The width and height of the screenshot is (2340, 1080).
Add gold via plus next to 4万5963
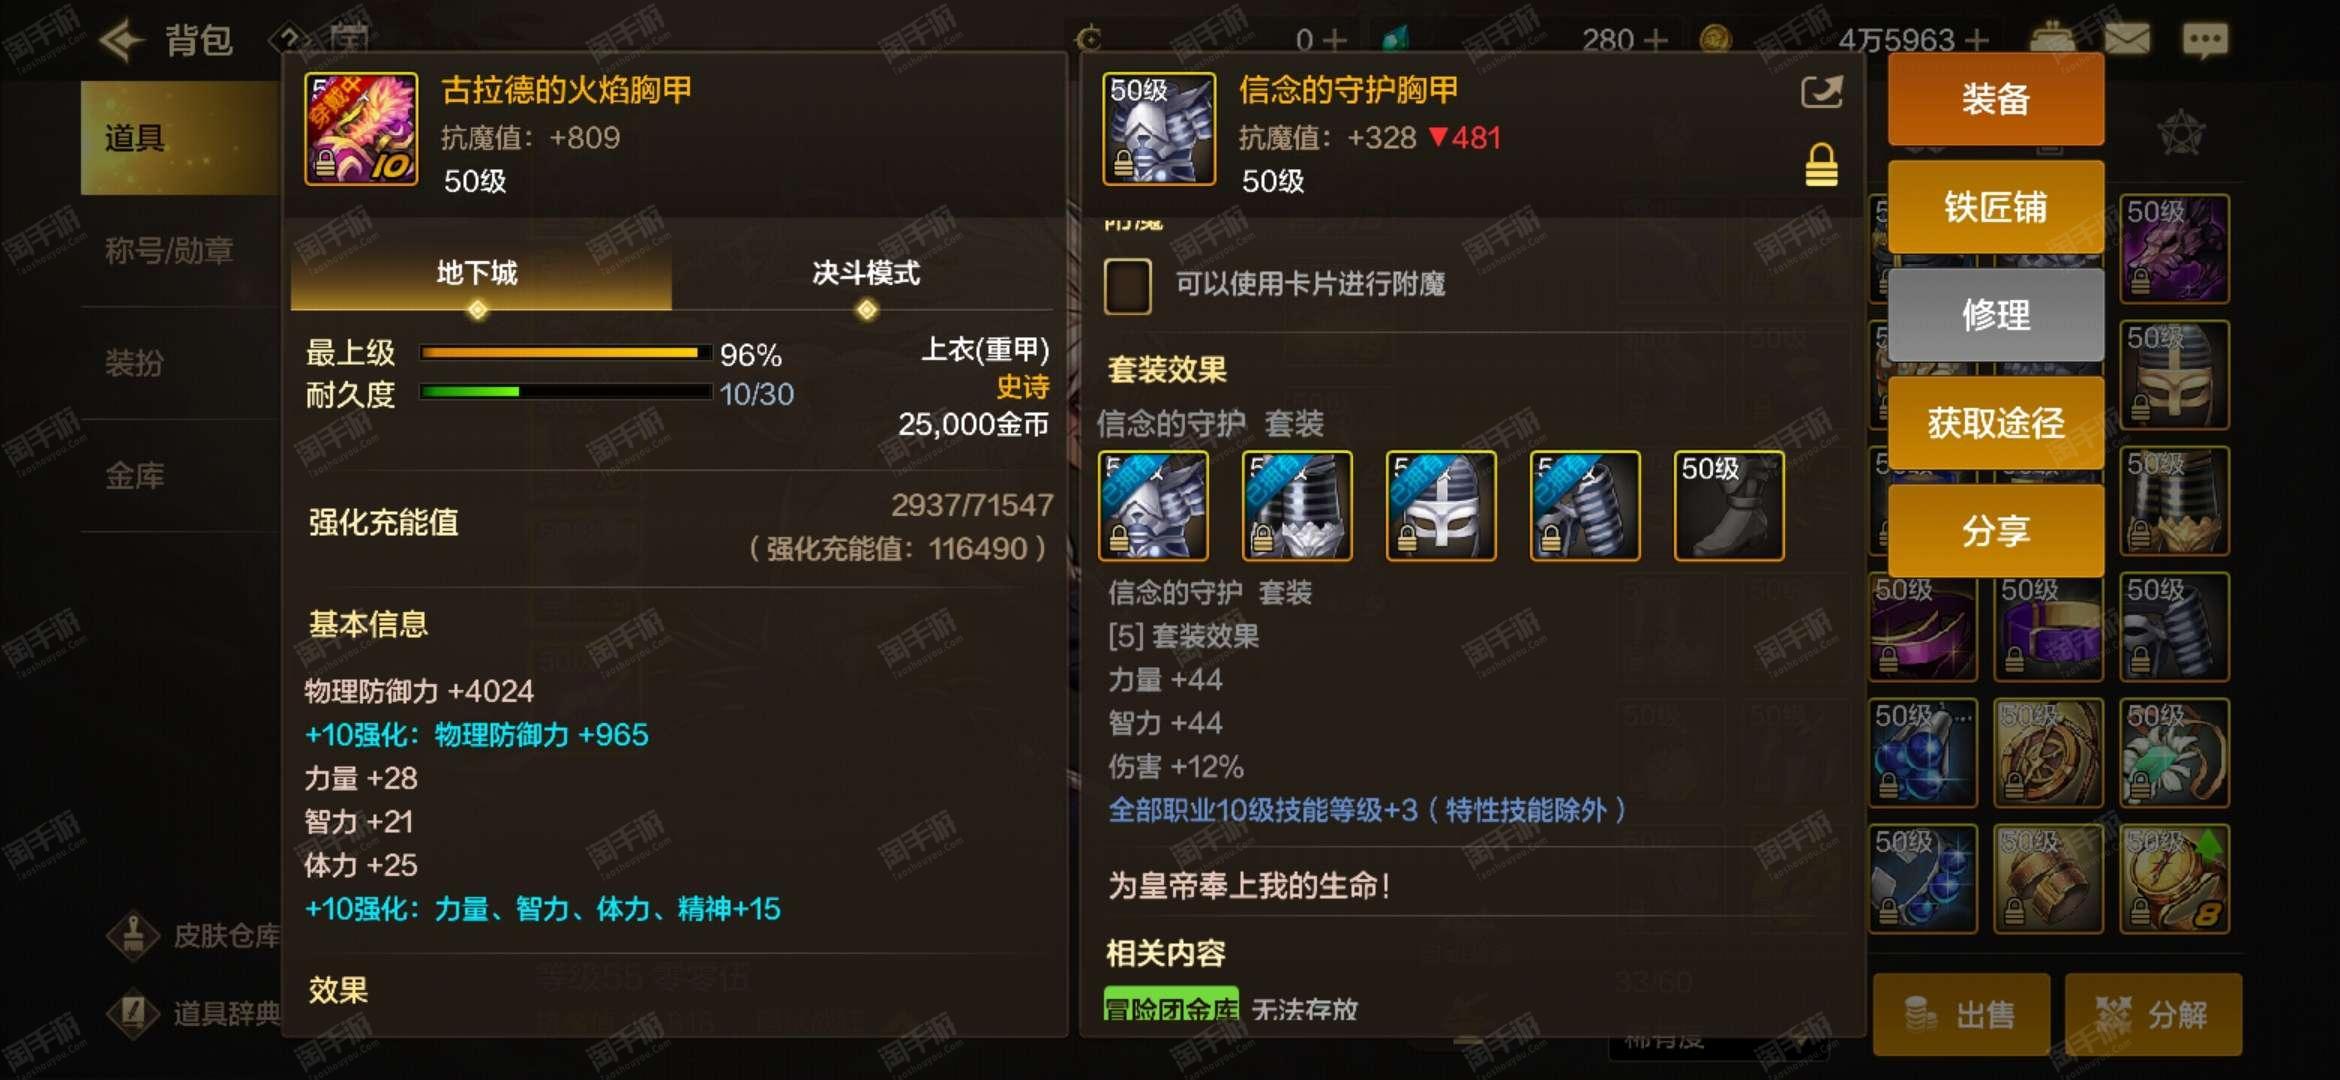tap(1976, 40)
